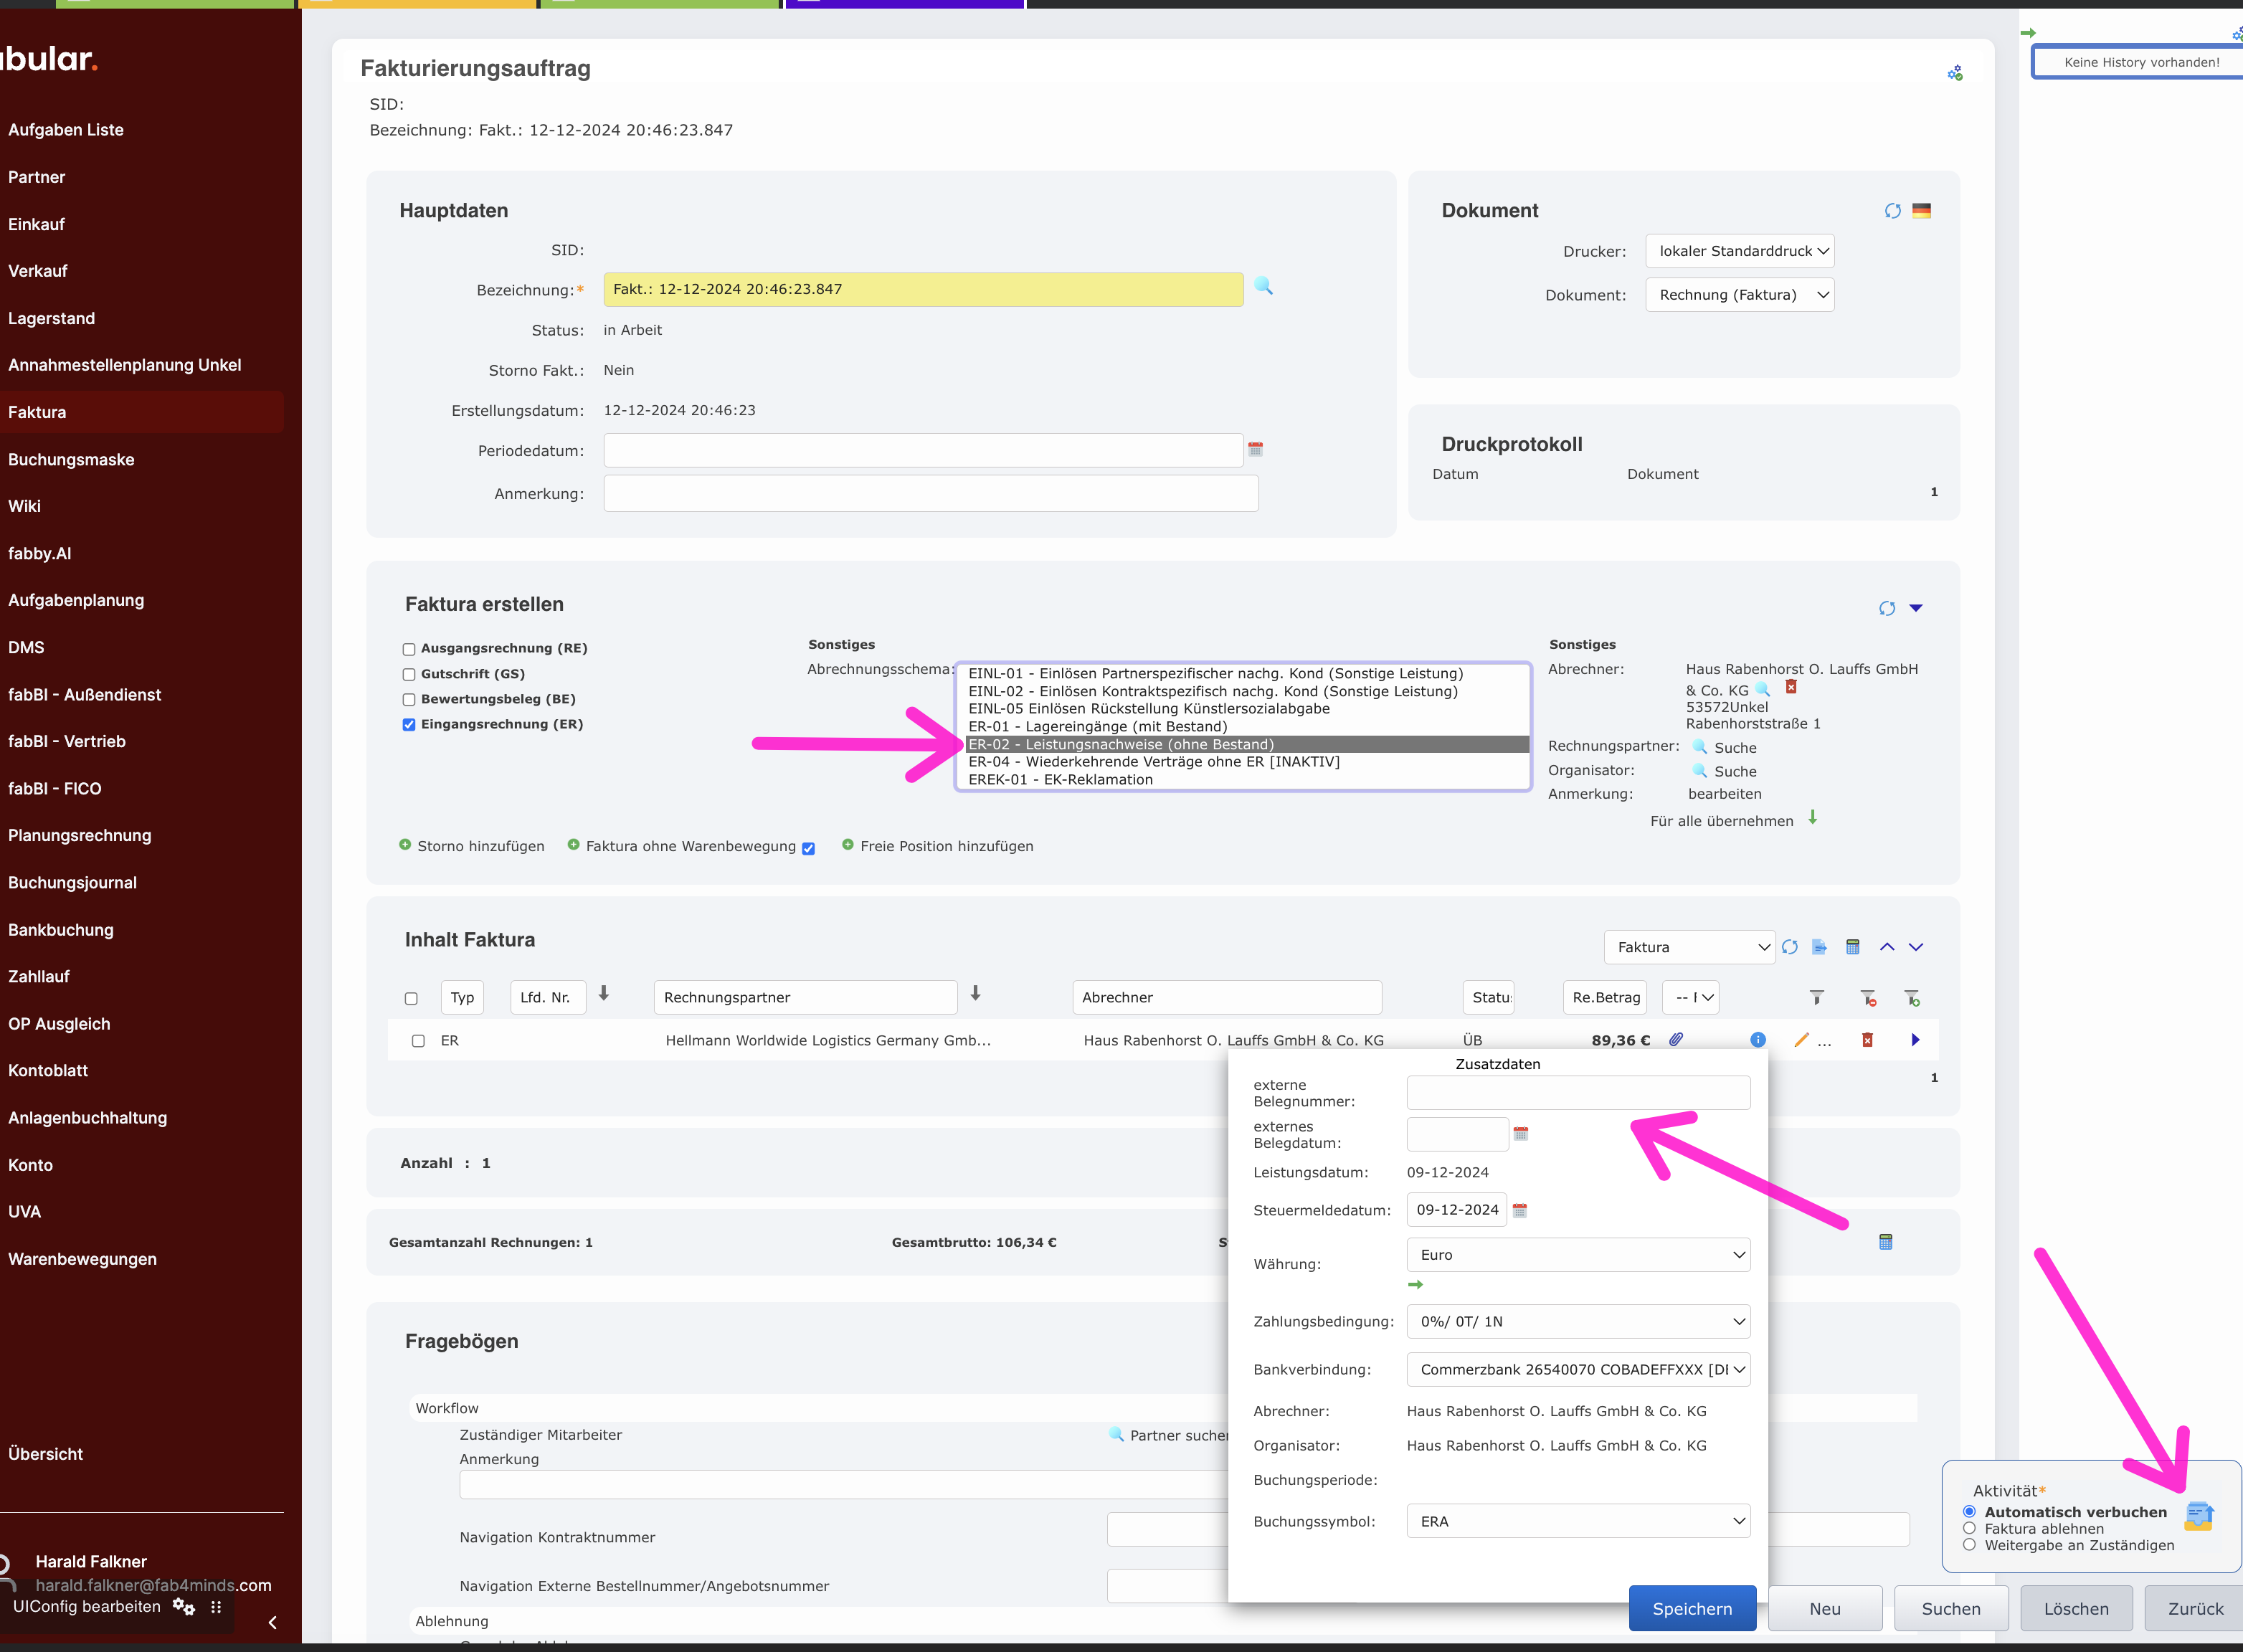Click into the externe Belegnummer field
Screen dimensions: 2243x1652
tap(1577, 1093)
